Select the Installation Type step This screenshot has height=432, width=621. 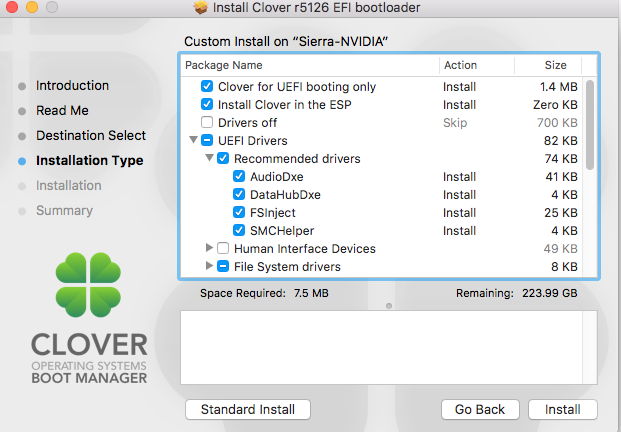click(x=90, y=160)
